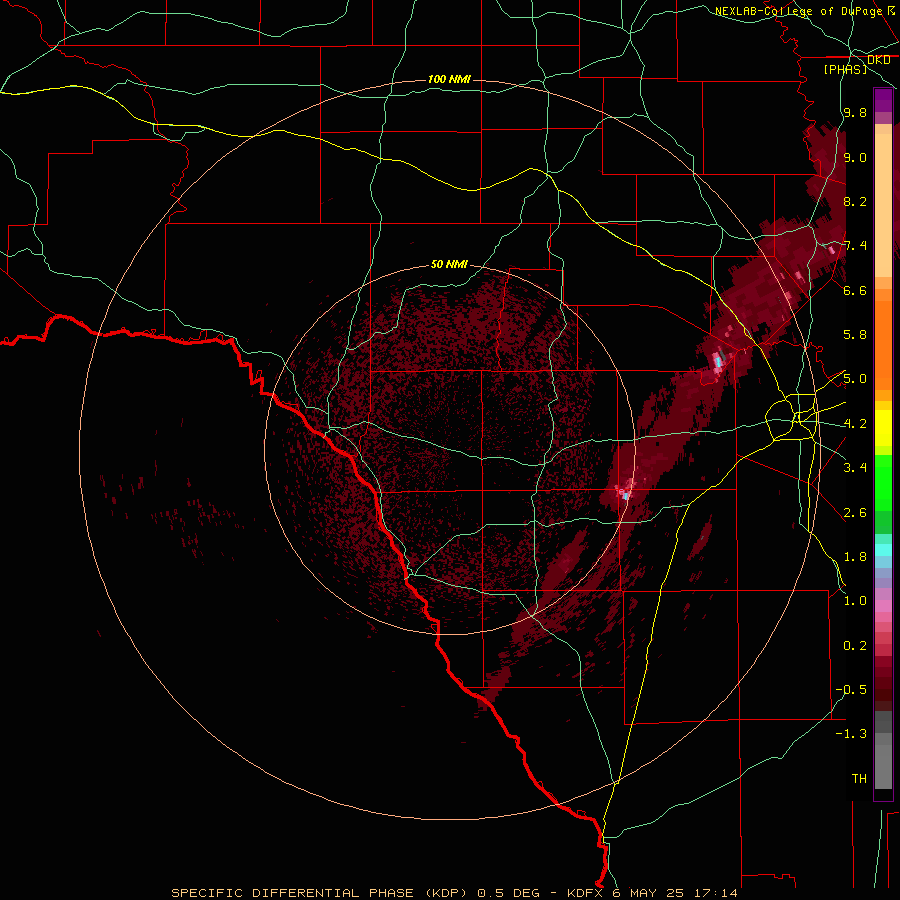Screen dimensions: 900x900
Task: Click the [PHAS] legend label
Action: [845, 70]
